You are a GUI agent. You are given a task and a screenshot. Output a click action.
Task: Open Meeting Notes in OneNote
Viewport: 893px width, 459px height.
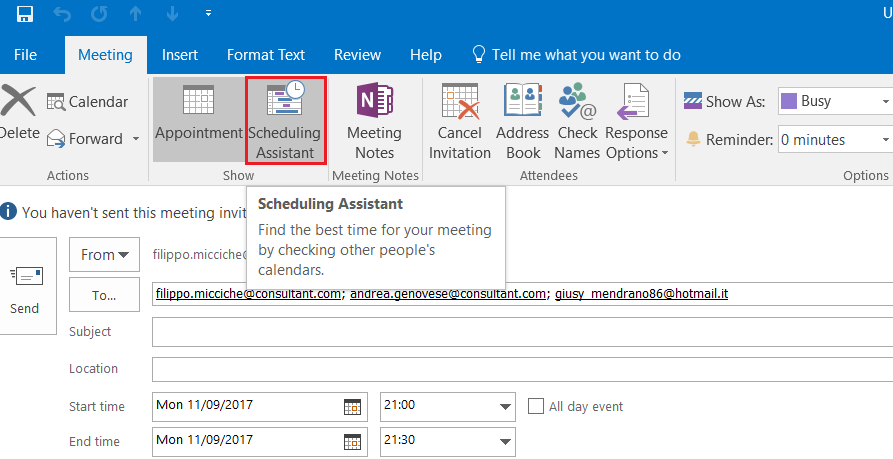pos(374,121)
